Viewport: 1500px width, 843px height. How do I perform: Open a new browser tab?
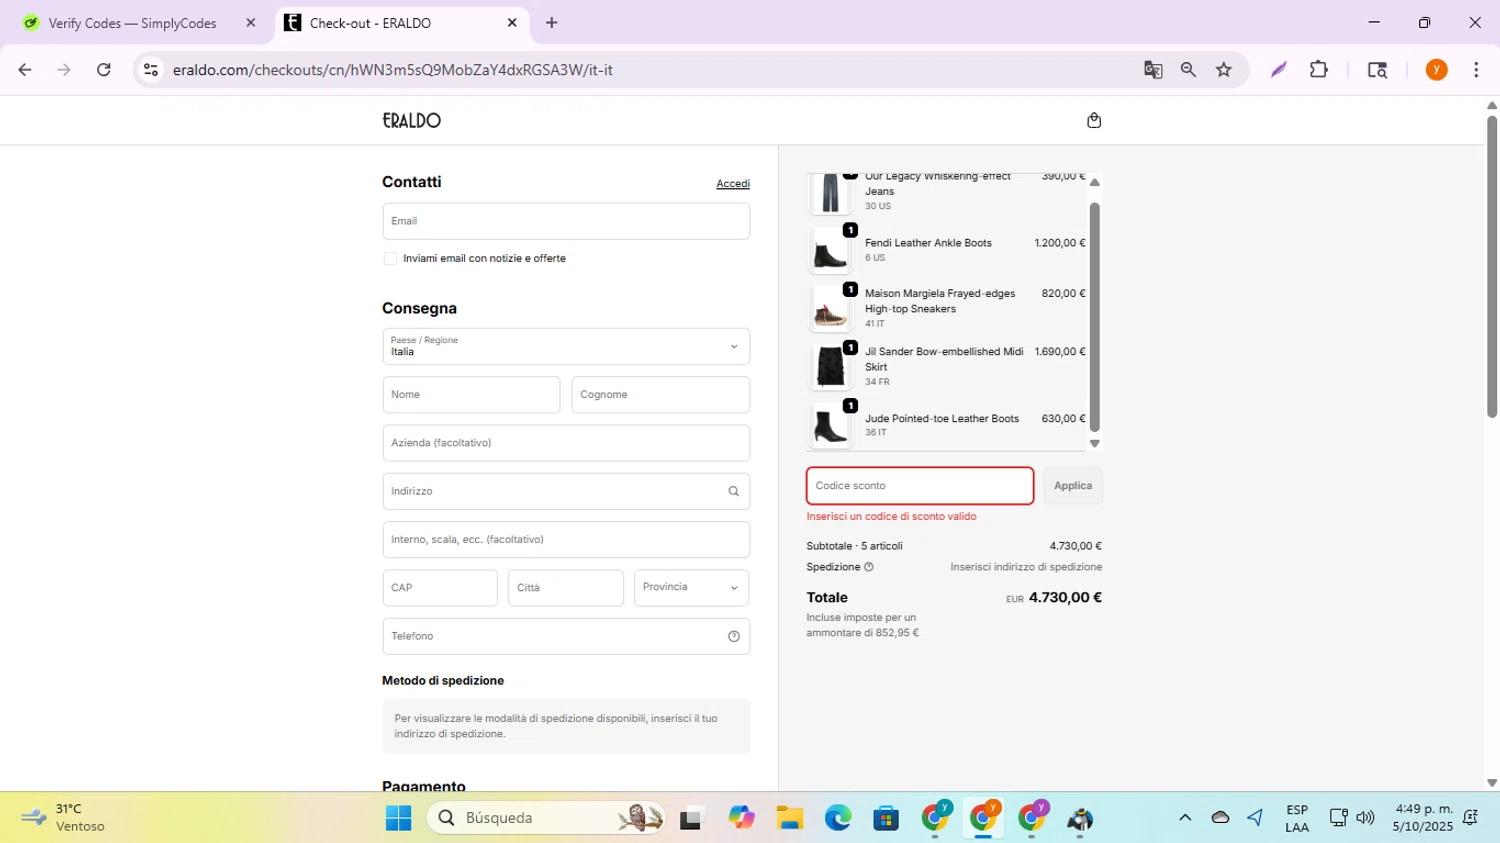(x=552, y=23)
